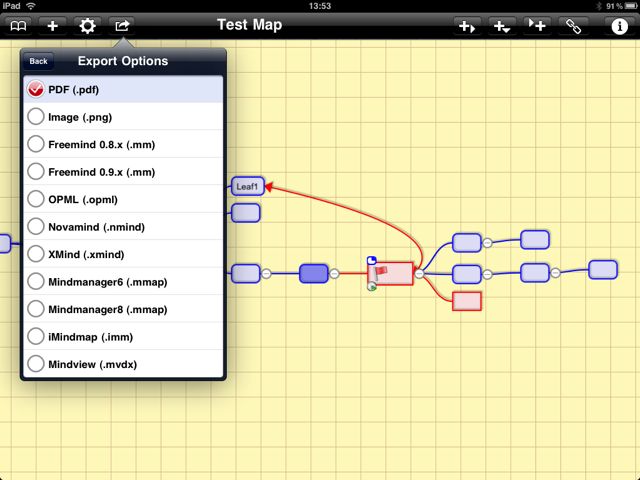The height and width of the screenshot is (480, 640).
Task: Choose Freemind 0.9.x (.mm) option
Action: pyautogui.click(x=123, y=171)
